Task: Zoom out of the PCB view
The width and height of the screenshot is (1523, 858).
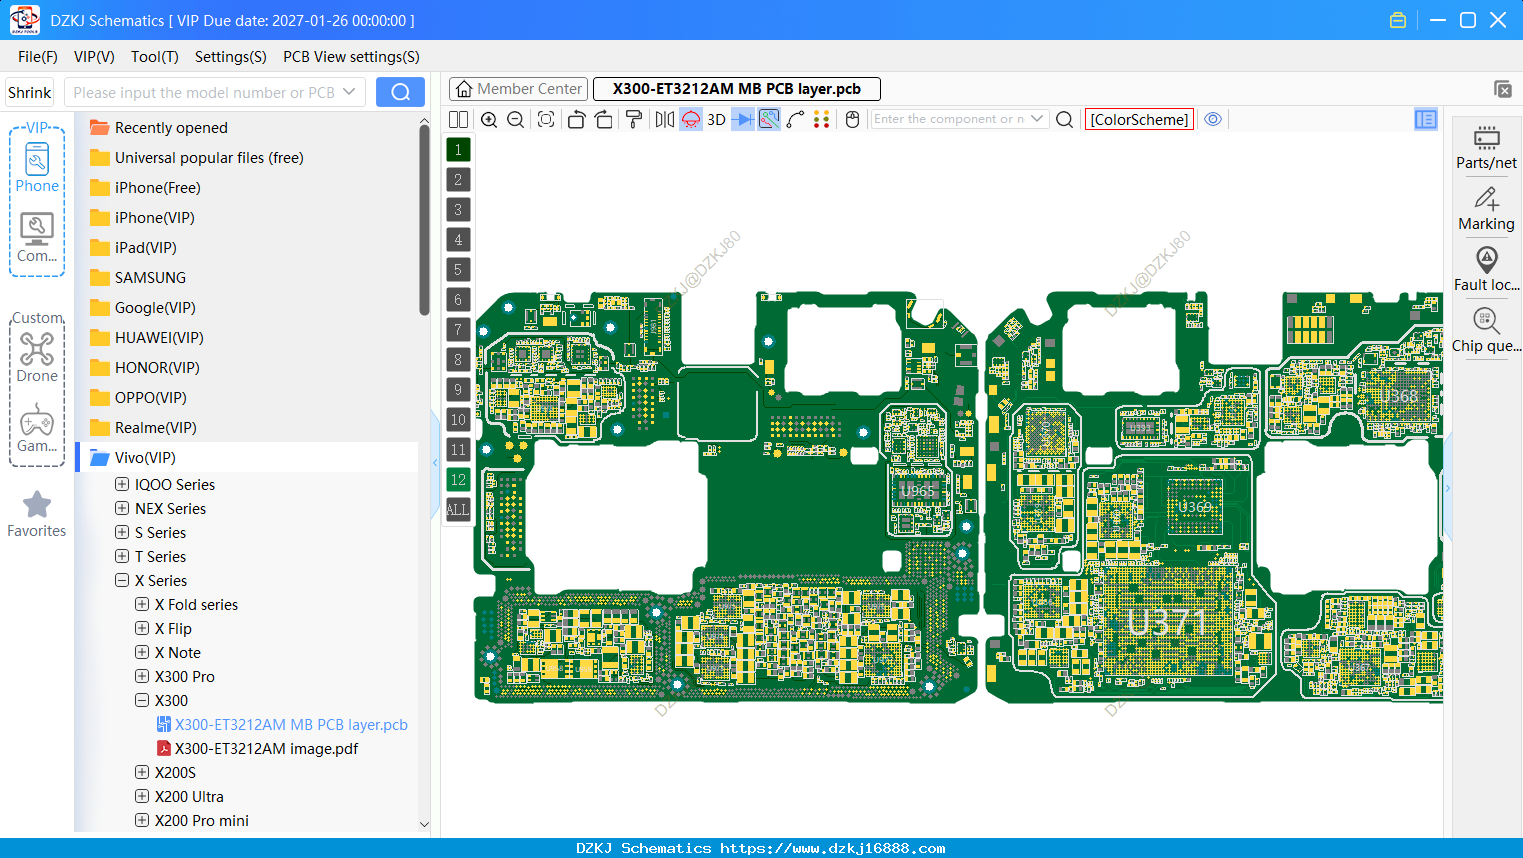Action: [516, 119]
